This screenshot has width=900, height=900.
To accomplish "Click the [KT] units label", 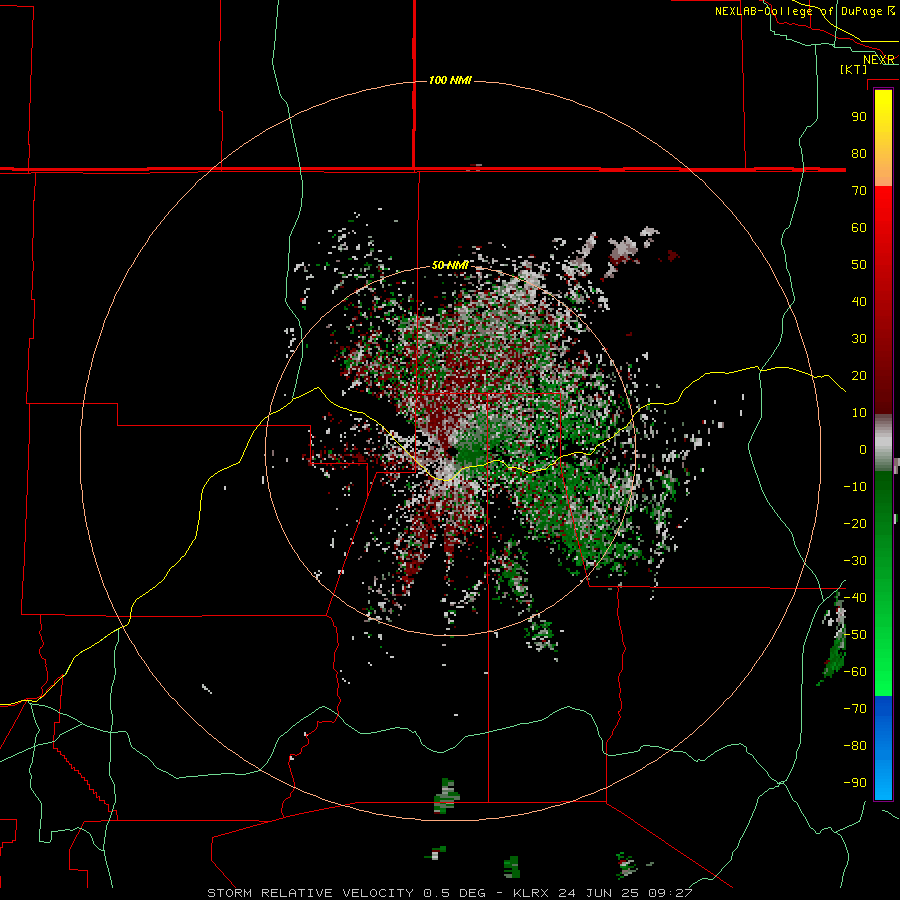I will [853, 69].
